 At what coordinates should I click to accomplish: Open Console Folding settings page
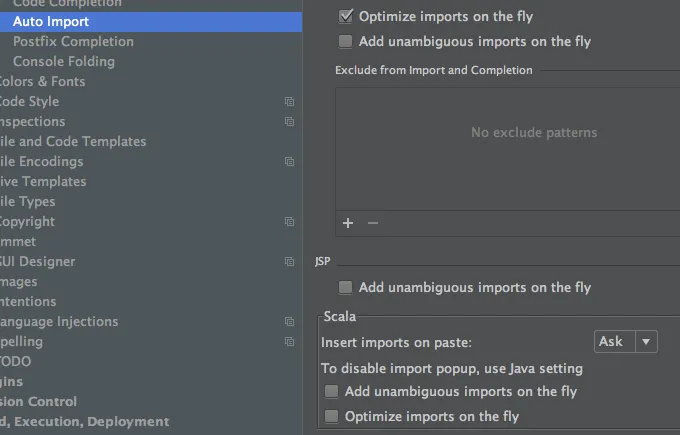[x=64, y=61]
